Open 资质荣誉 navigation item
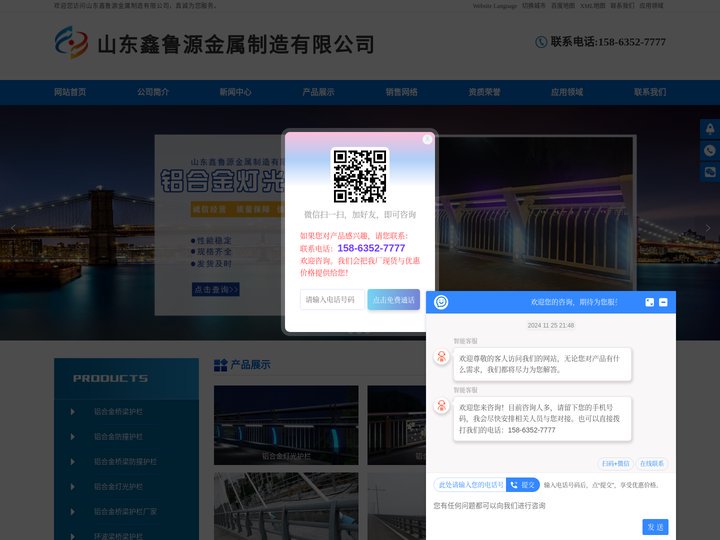 (x=484, y=92)
